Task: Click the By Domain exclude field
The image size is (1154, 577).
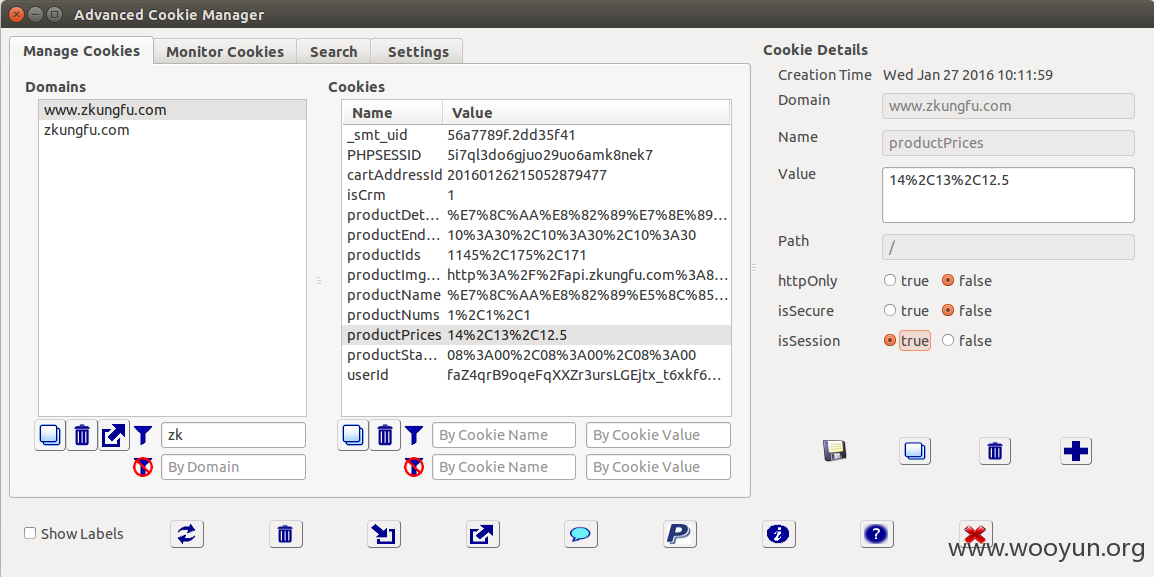Action: pyautogui.click(x=233, y=467)
